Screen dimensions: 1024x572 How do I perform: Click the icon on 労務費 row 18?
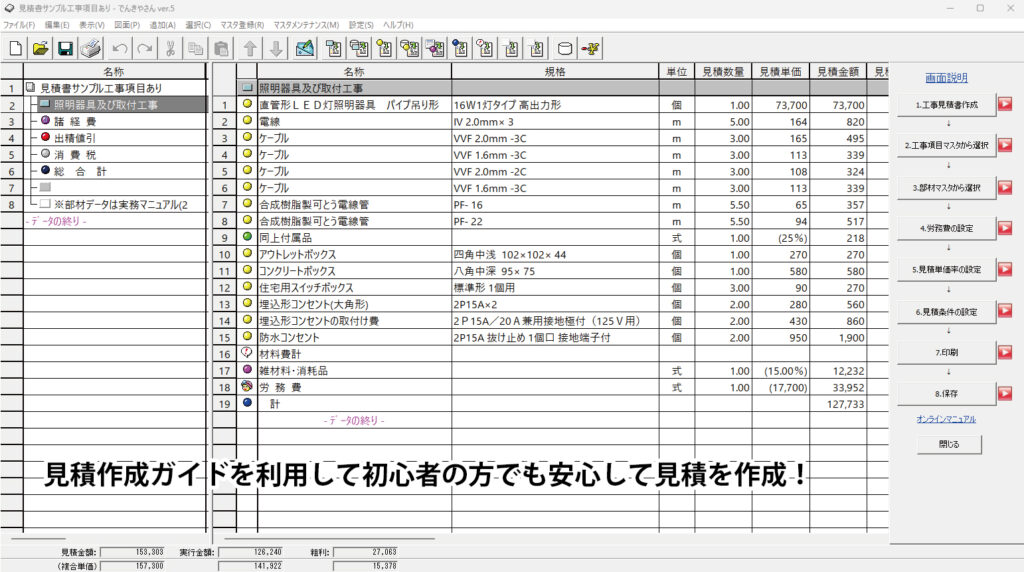point(247,387)
